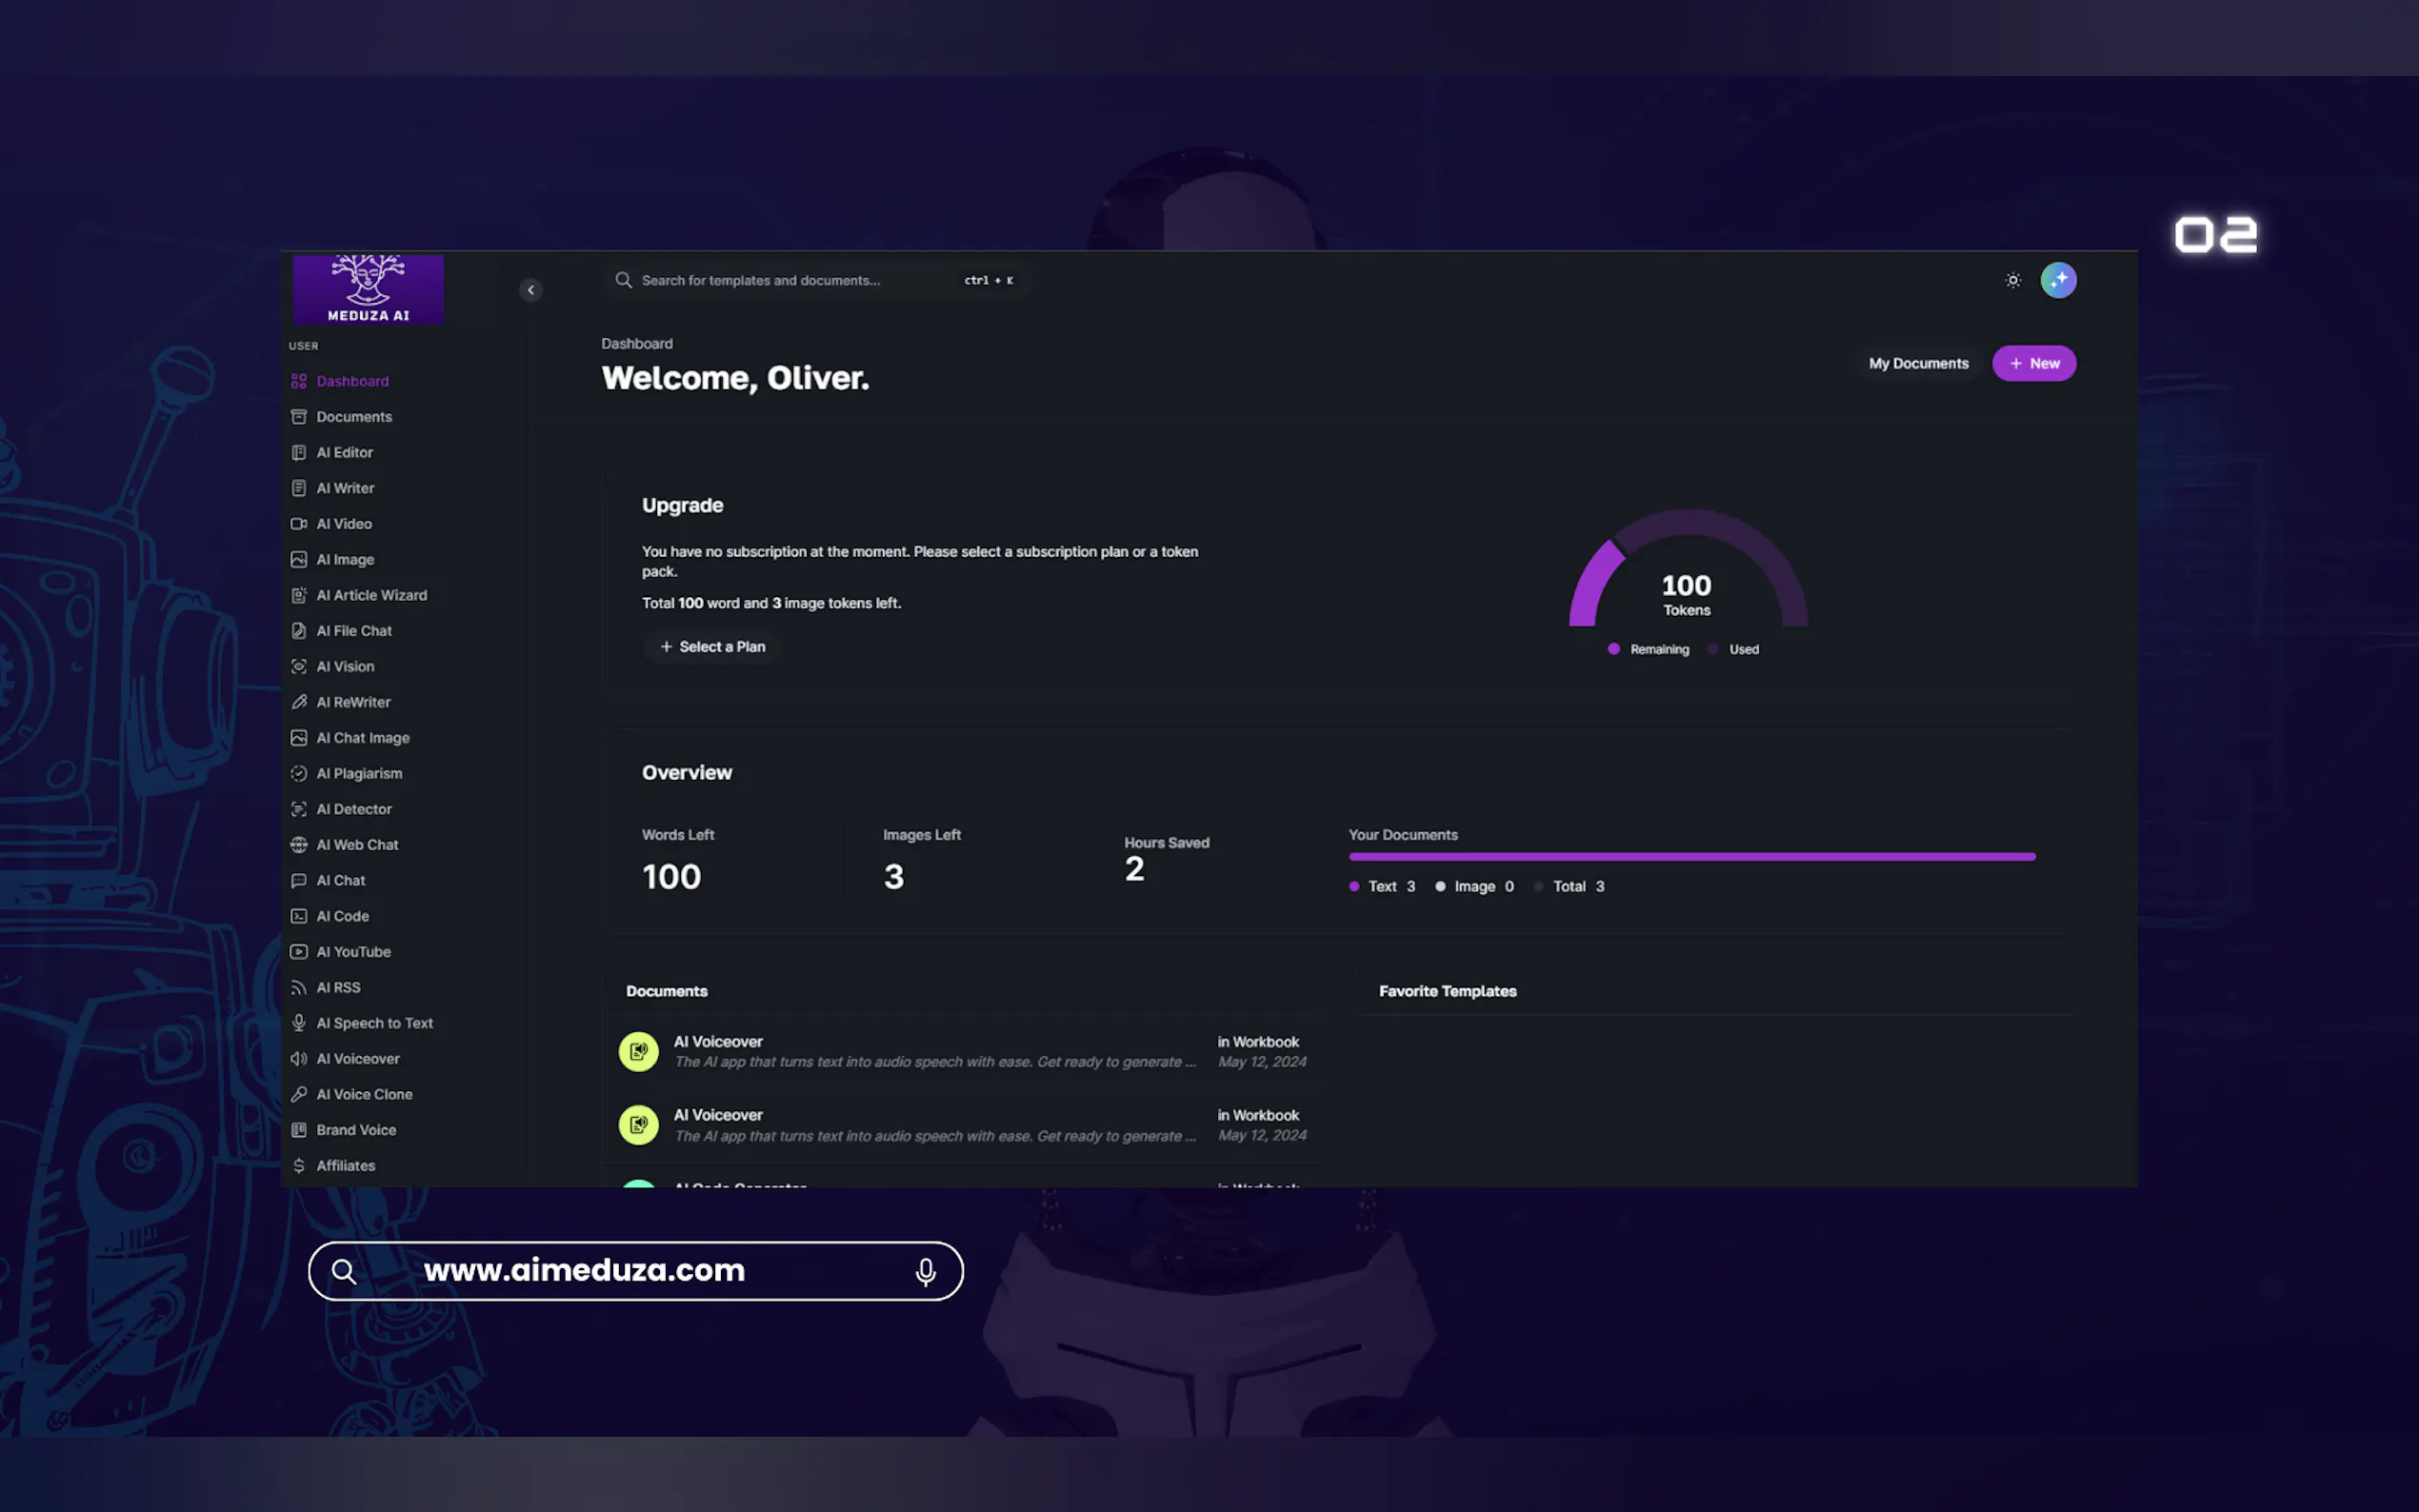
Task: Select Dashboard in the sidebar menu
Action: (x=352, y=381)
